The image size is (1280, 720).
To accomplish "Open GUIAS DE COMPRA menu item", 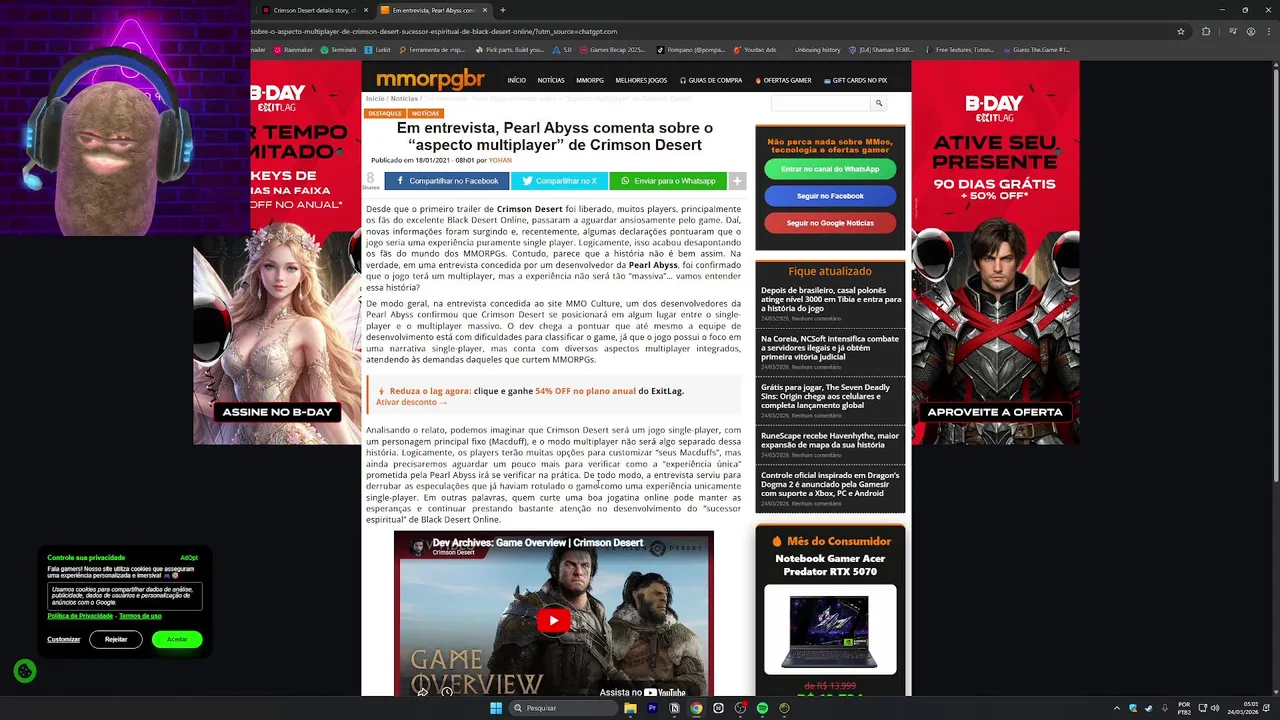I will [x=711, y=80].
